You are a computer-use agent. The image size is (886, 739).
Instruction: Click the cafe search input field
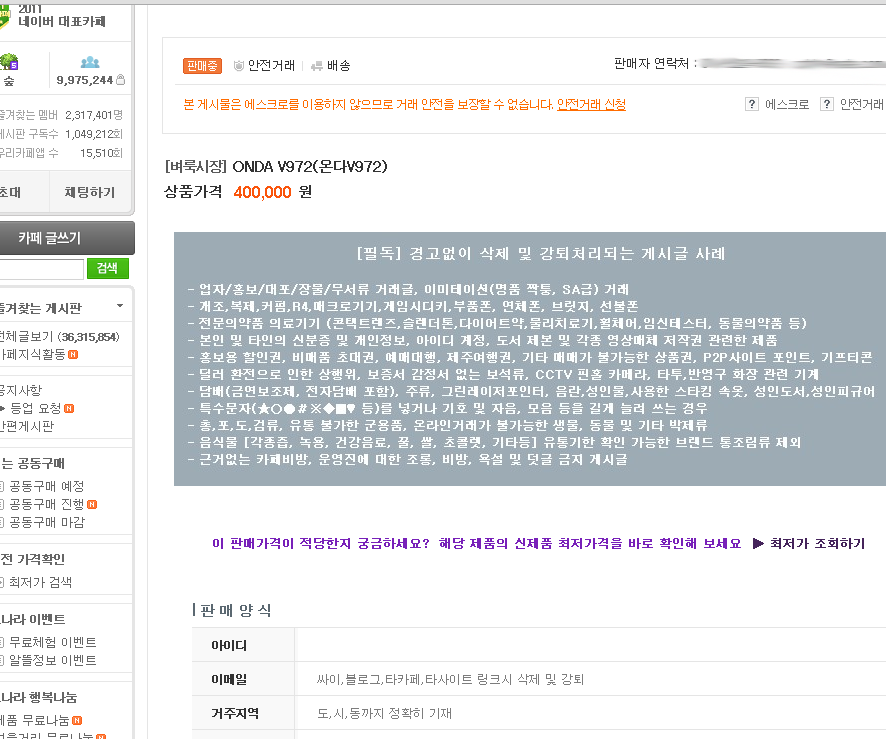coord(41,269)
